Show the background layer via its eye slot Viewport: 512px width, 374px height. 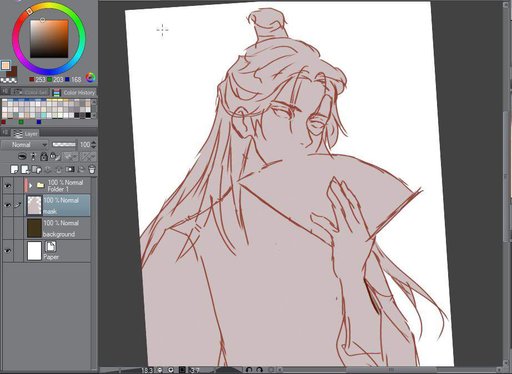[8, 228]
